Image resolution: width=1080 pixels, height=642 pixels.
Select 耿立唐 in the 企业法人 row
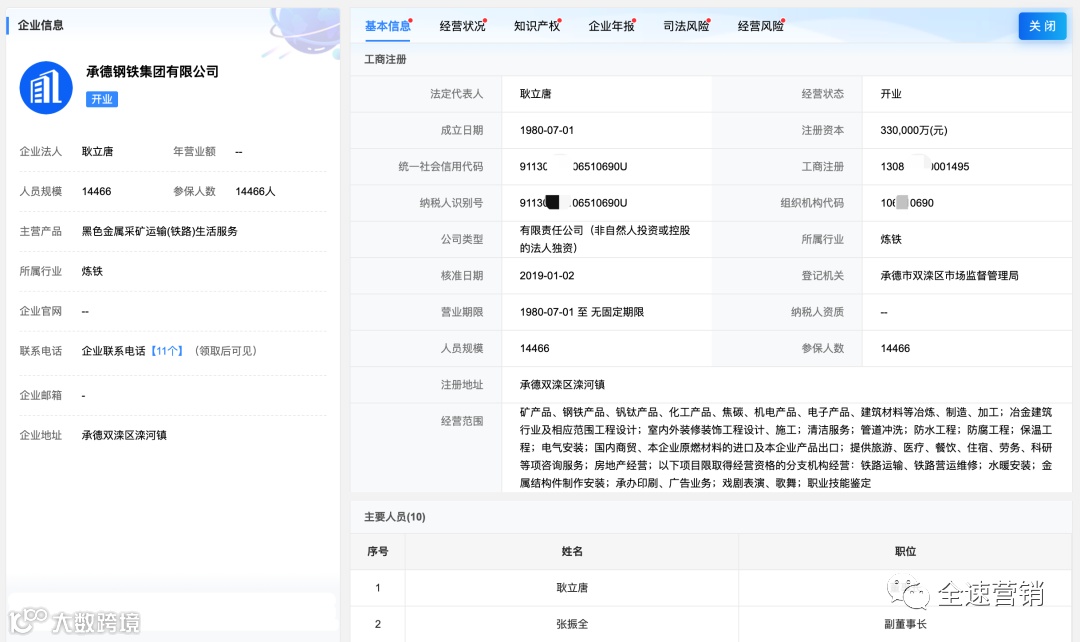[97, 152]
